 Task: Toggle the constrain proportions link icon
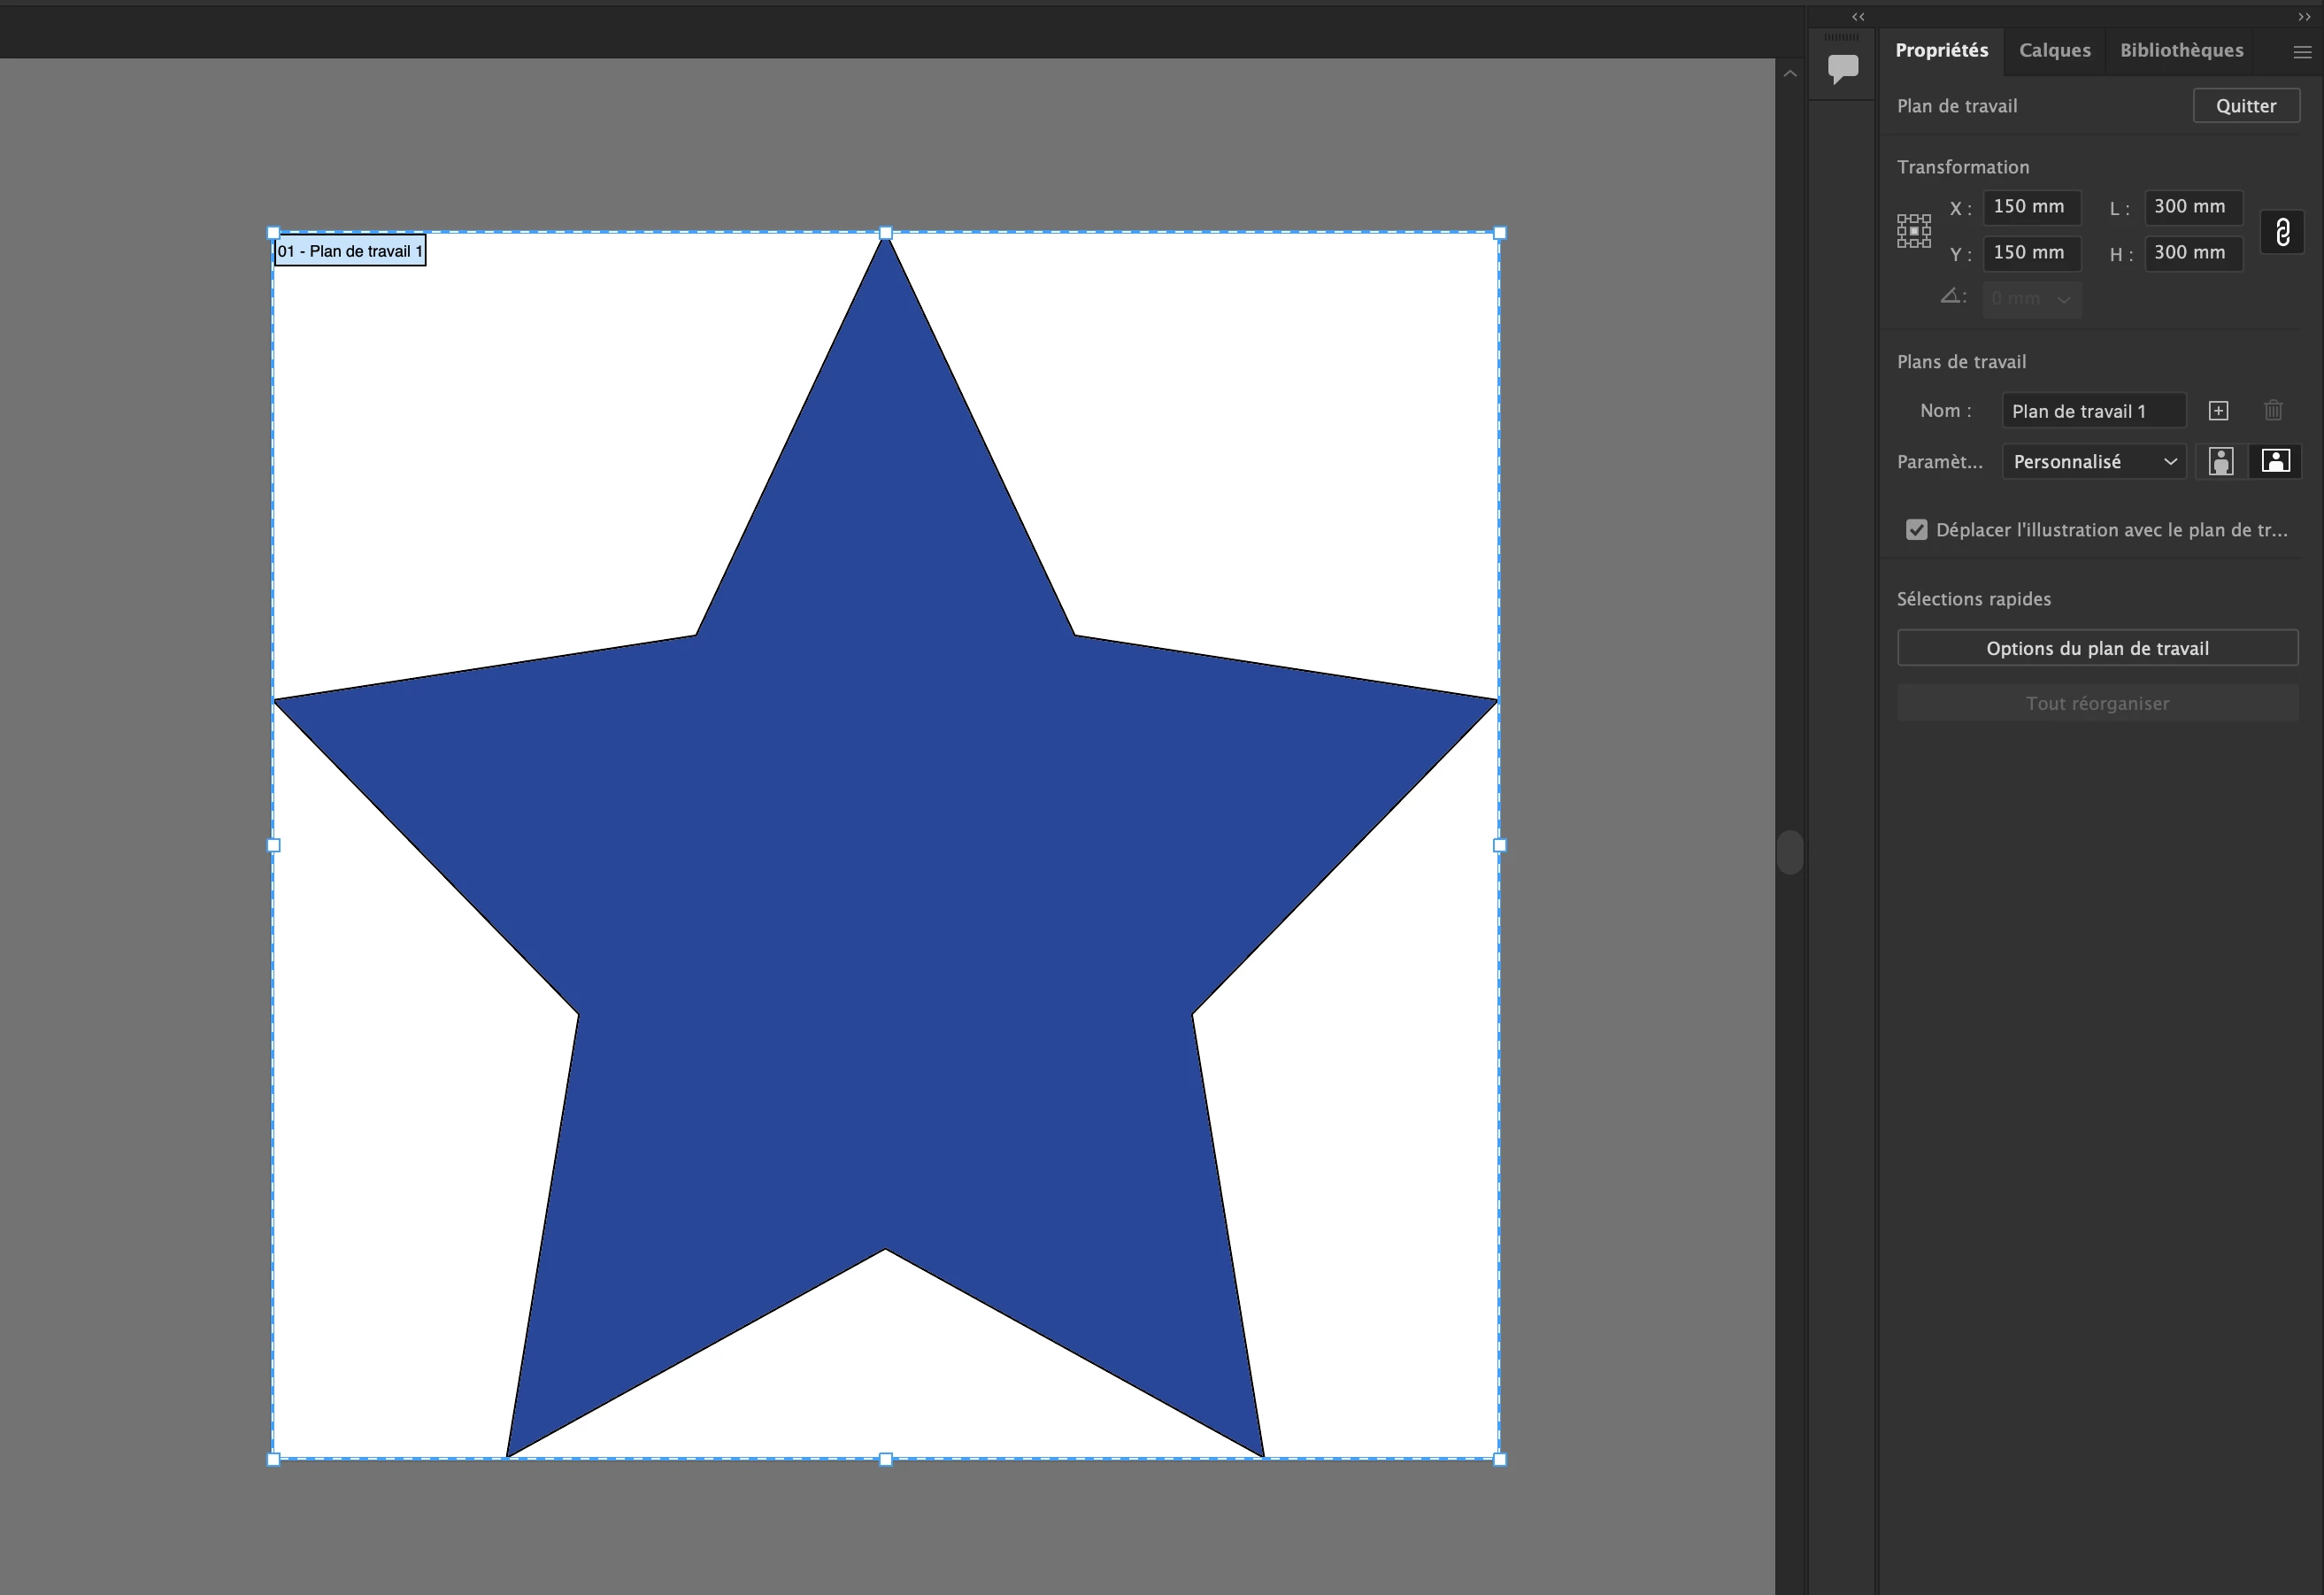2282,232
